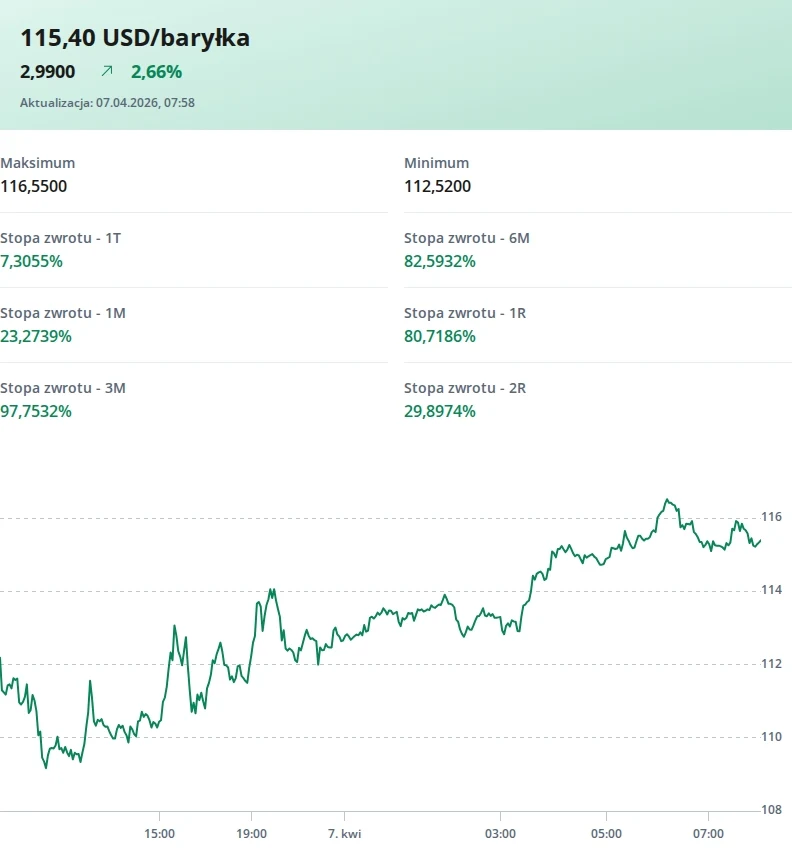This screenshot has width=792, height=865.
Task: Select the Minimum value 112,5200
Action: click(x=437, y=186)
